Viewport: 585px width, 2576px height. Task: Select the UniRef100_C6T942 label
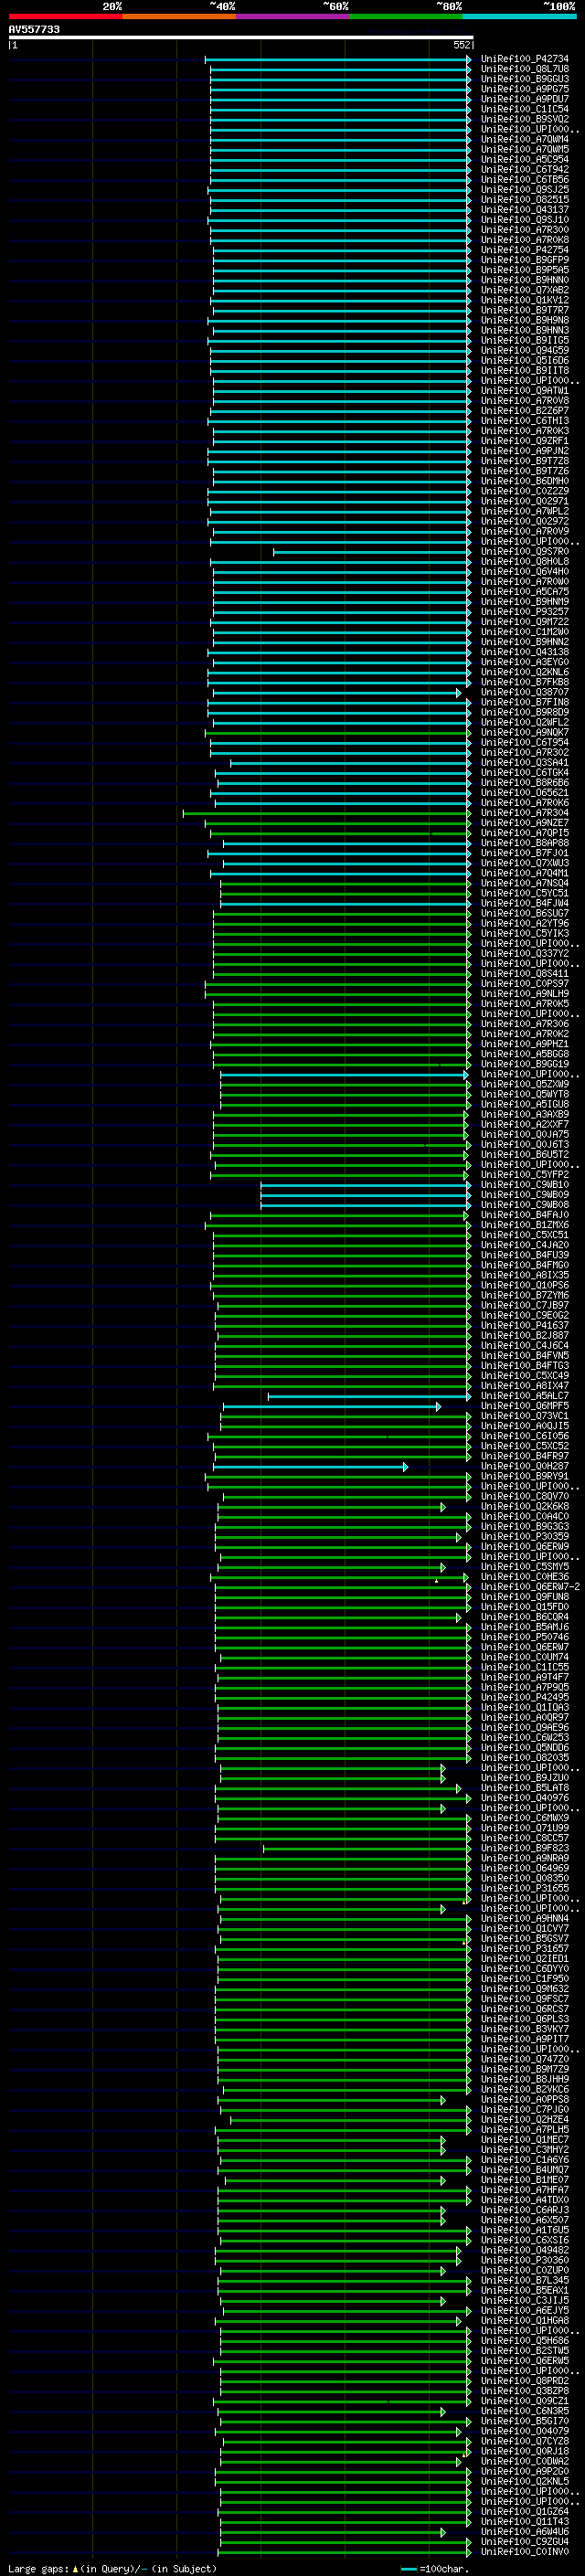[524, 170]
